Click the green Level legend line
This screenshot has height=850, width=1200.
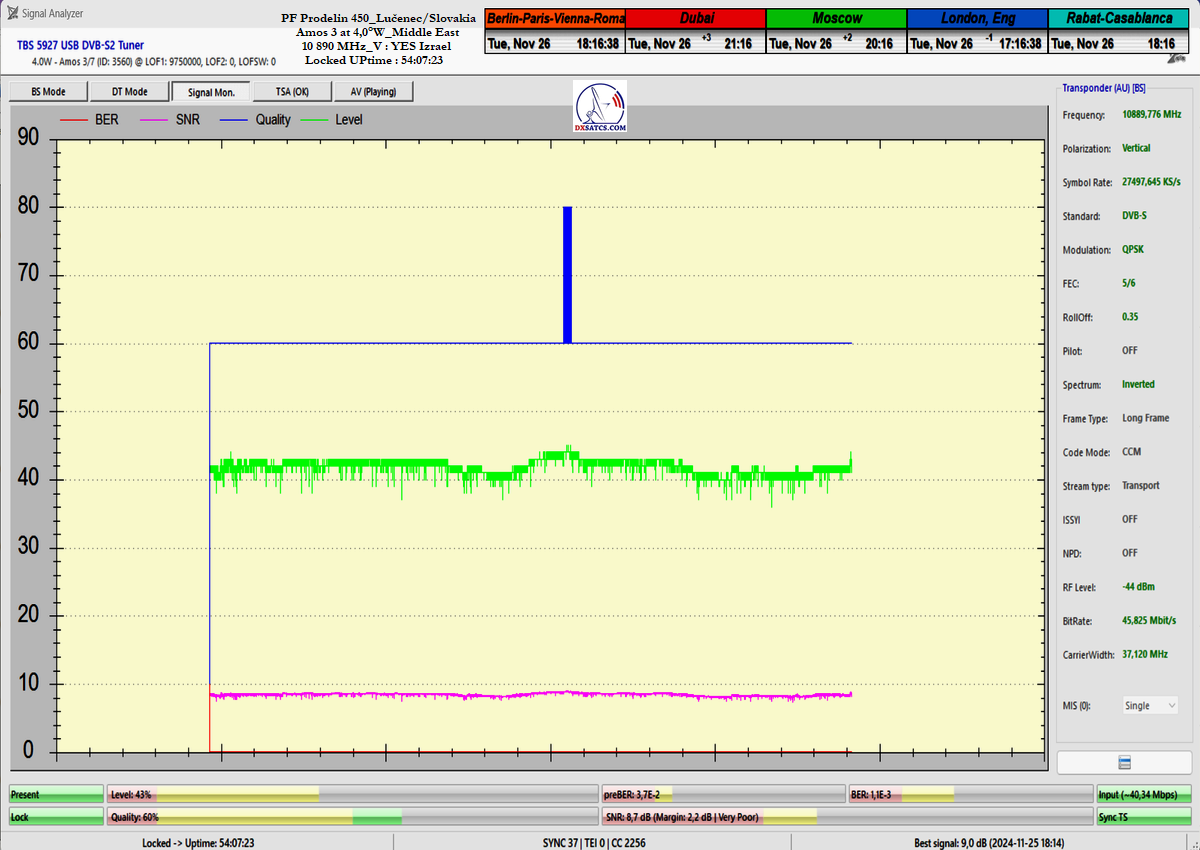[x=316, y=120]
